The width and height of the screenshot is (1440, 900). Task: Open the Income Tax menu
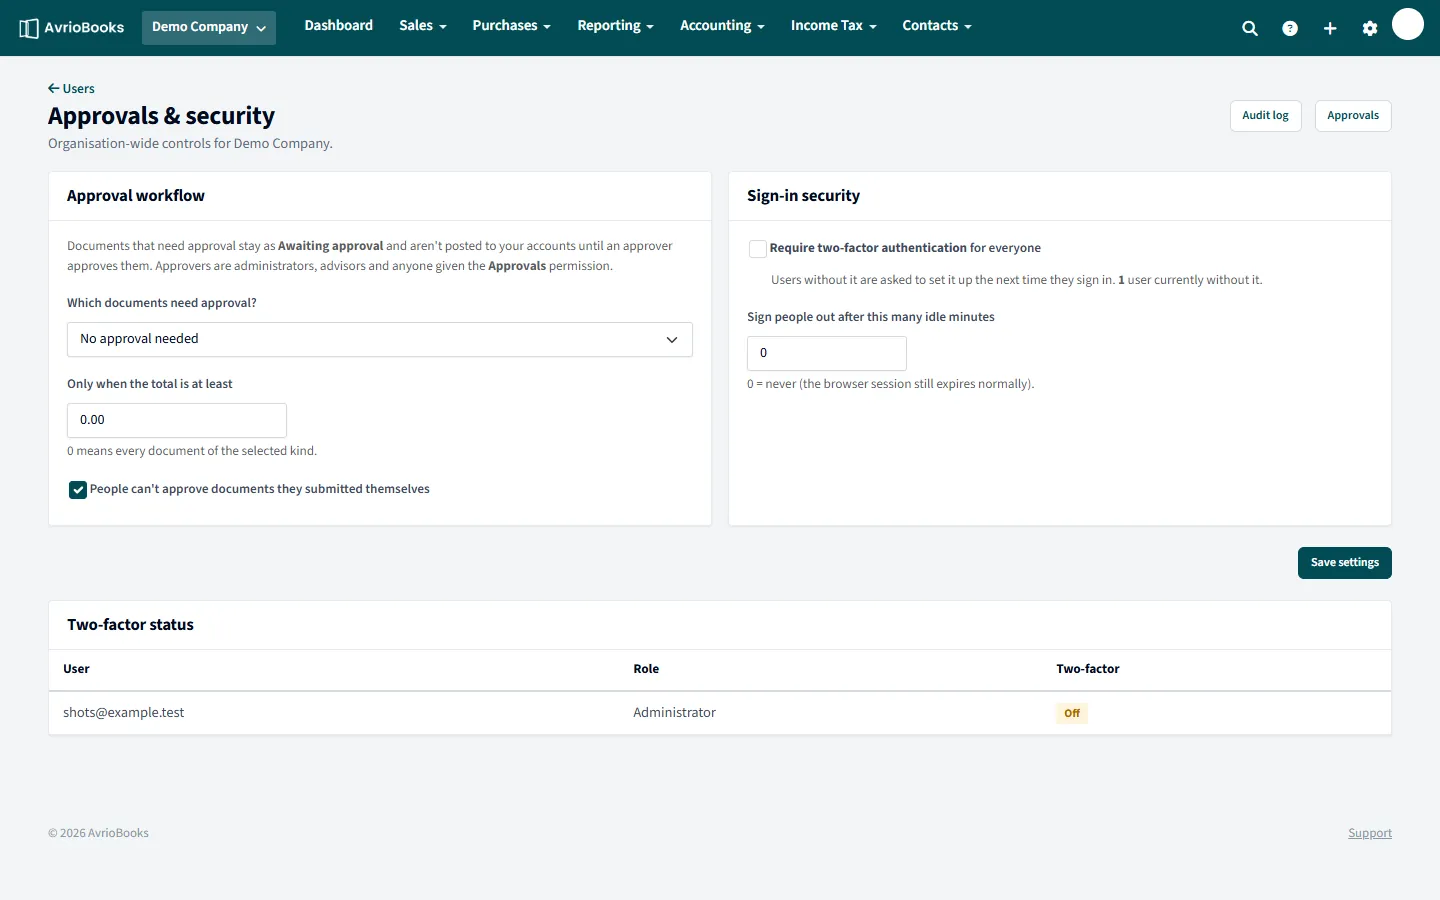[x=833, y=26]
